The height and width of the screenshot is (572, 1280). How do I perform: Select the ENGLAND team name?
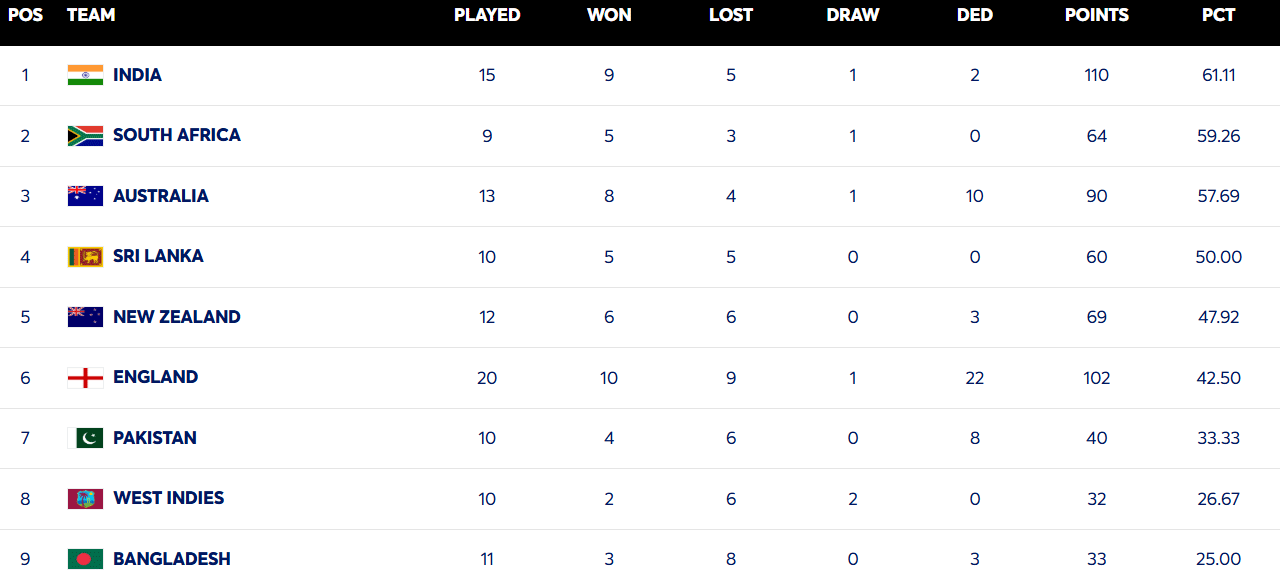(155, 377)
